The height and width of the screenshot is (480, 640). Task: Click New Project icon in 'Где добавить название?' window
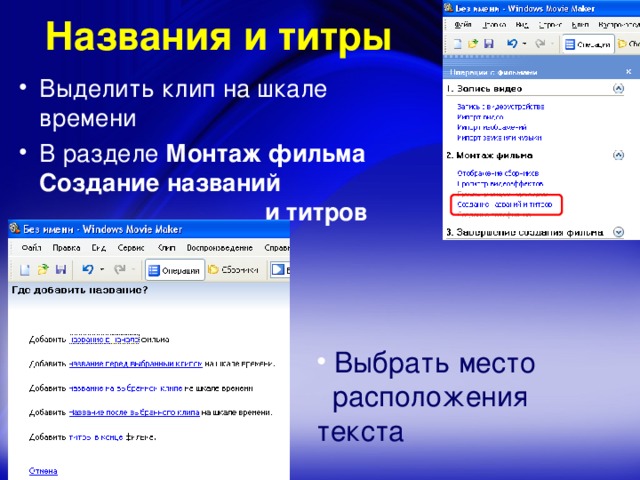pos(25,270)
